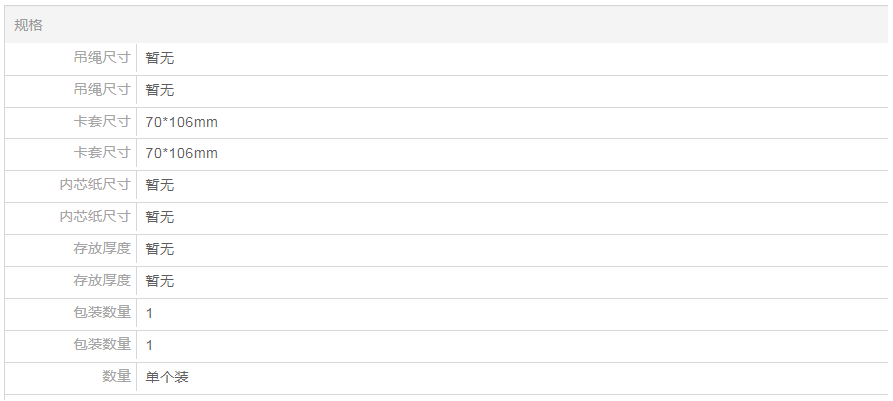
Task: Click the first 吊绳尺寸 label
Action: tap(102, 58)
